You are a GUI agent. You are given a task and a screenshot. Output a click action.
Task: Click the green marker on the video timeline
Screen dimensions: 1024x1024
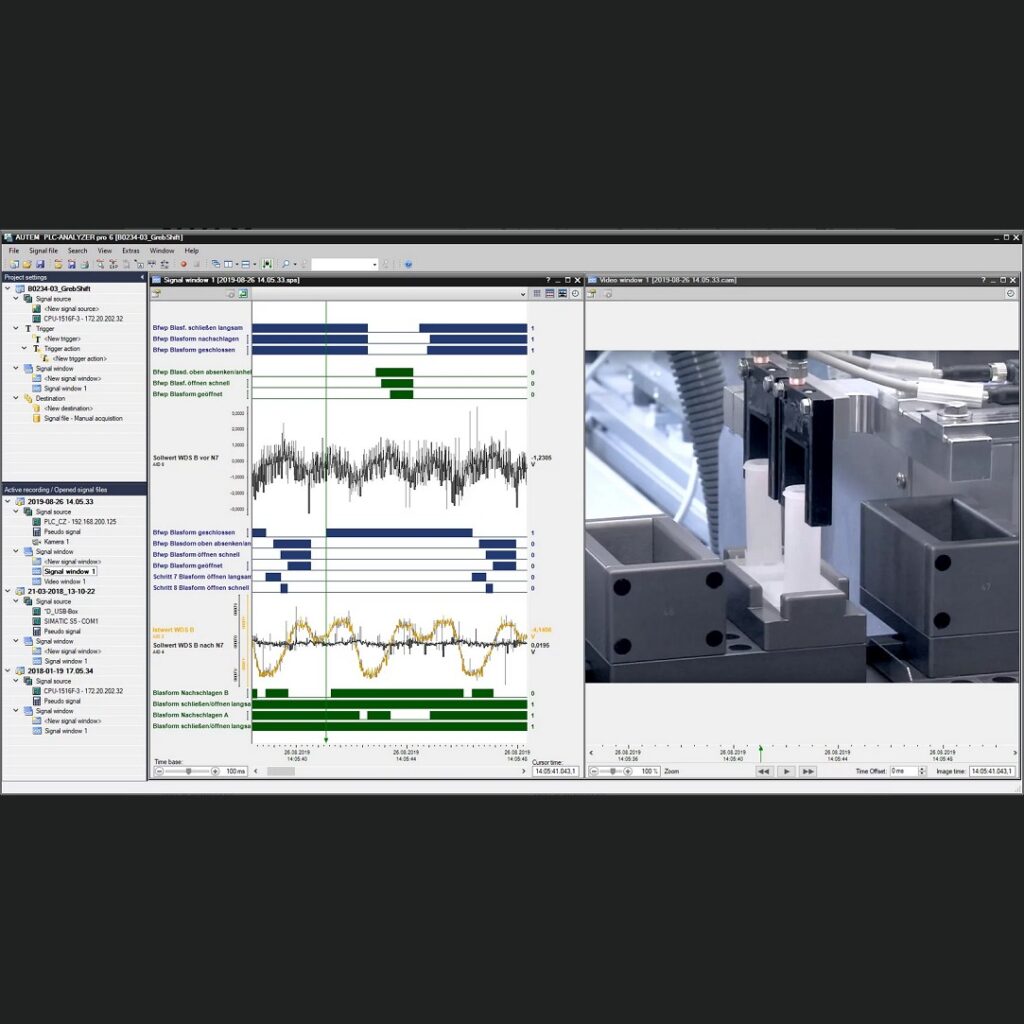tap(760, 751)
